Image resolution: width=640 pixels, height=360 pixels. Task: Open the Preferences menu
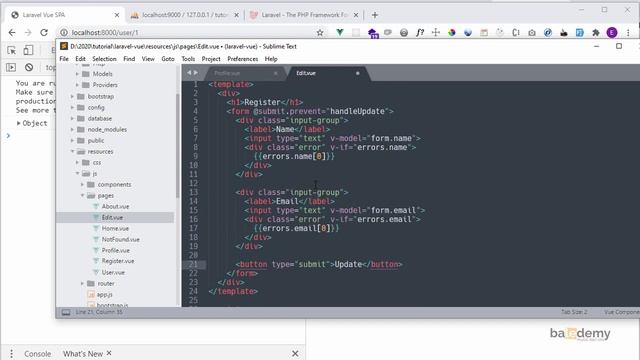[x=242, y=59]
